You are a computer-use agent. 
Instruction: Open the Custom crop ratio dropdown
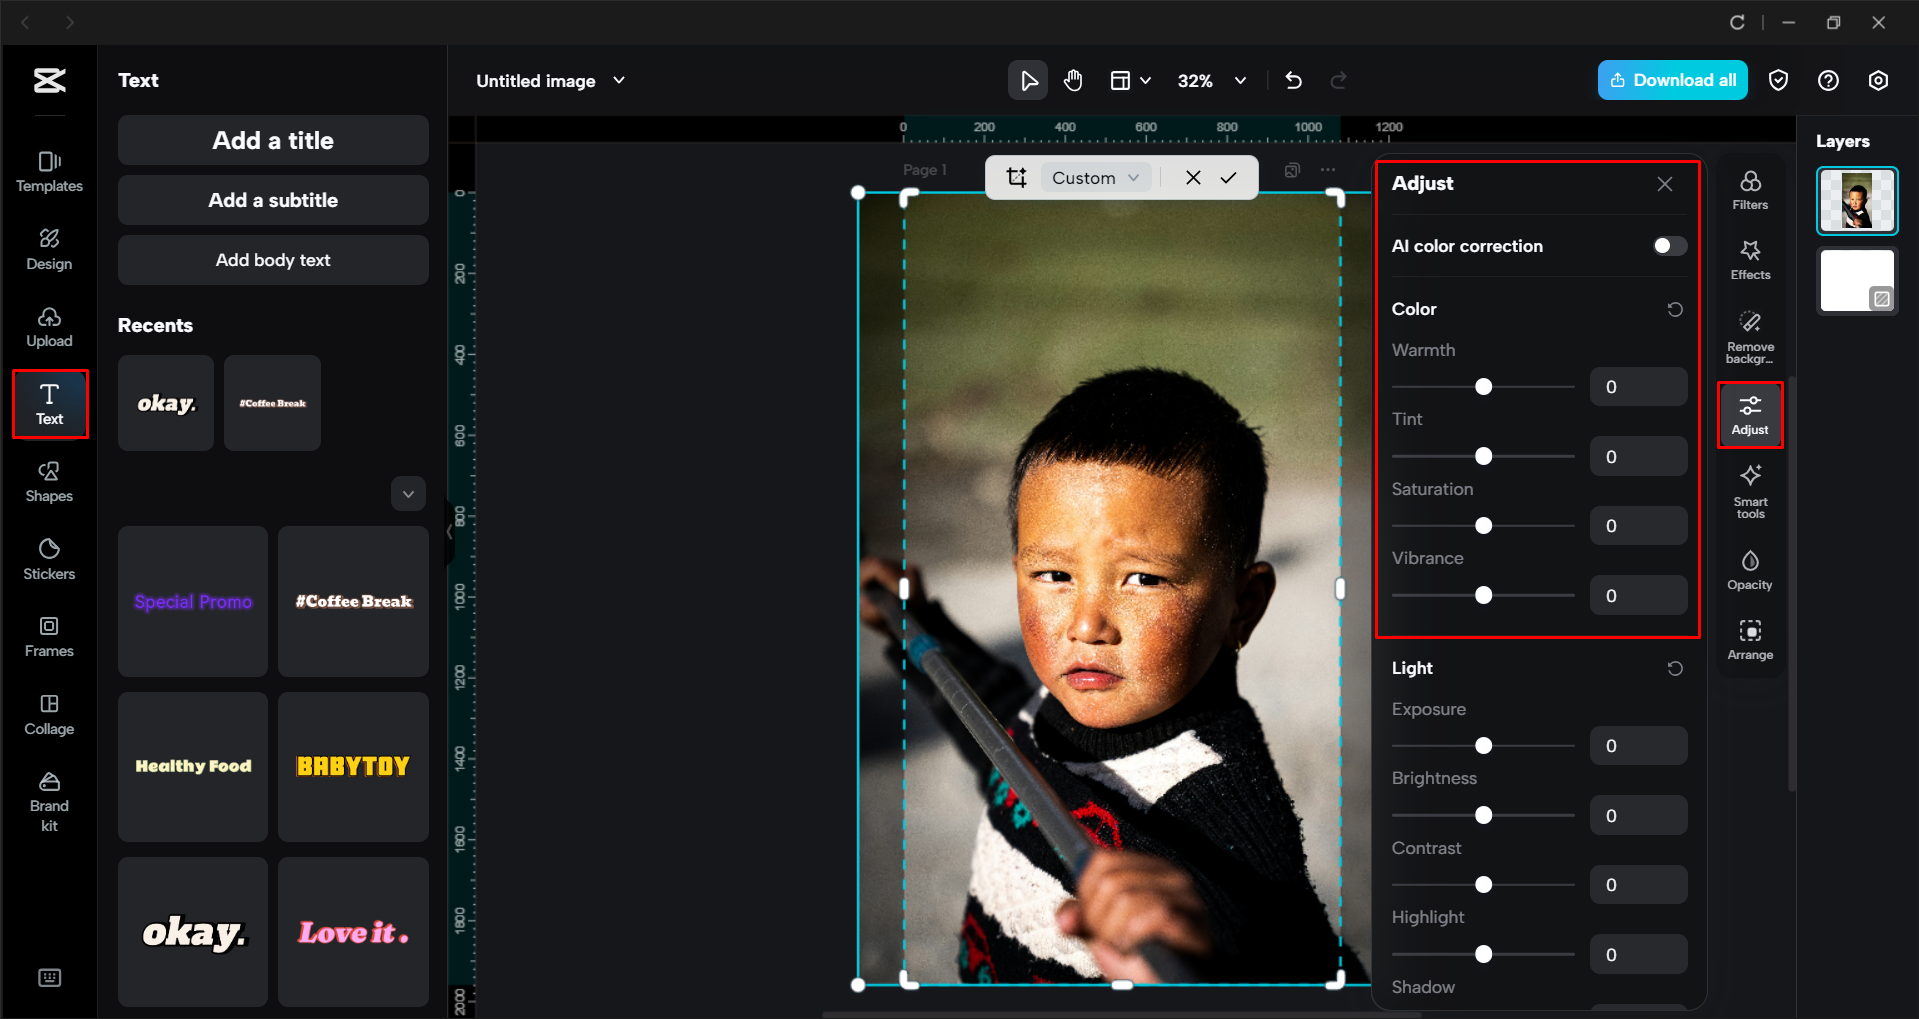(x=1095, y=177)
